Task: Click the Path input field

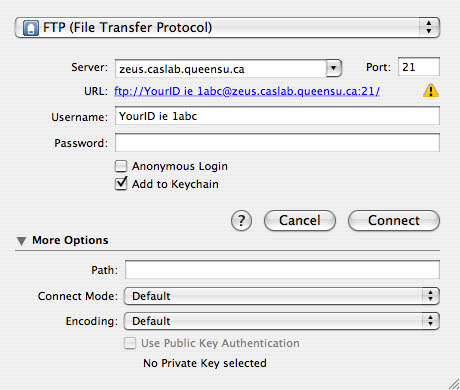Action: (x=282, y=270)
